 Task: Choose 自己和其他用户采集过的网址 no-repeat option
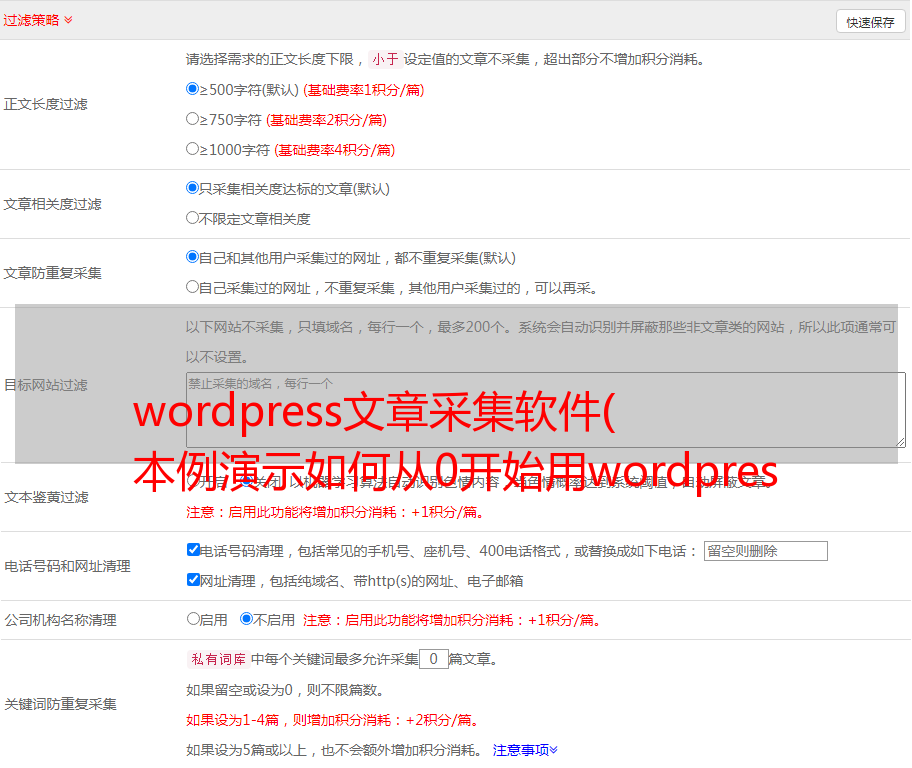tap(193, 257)
